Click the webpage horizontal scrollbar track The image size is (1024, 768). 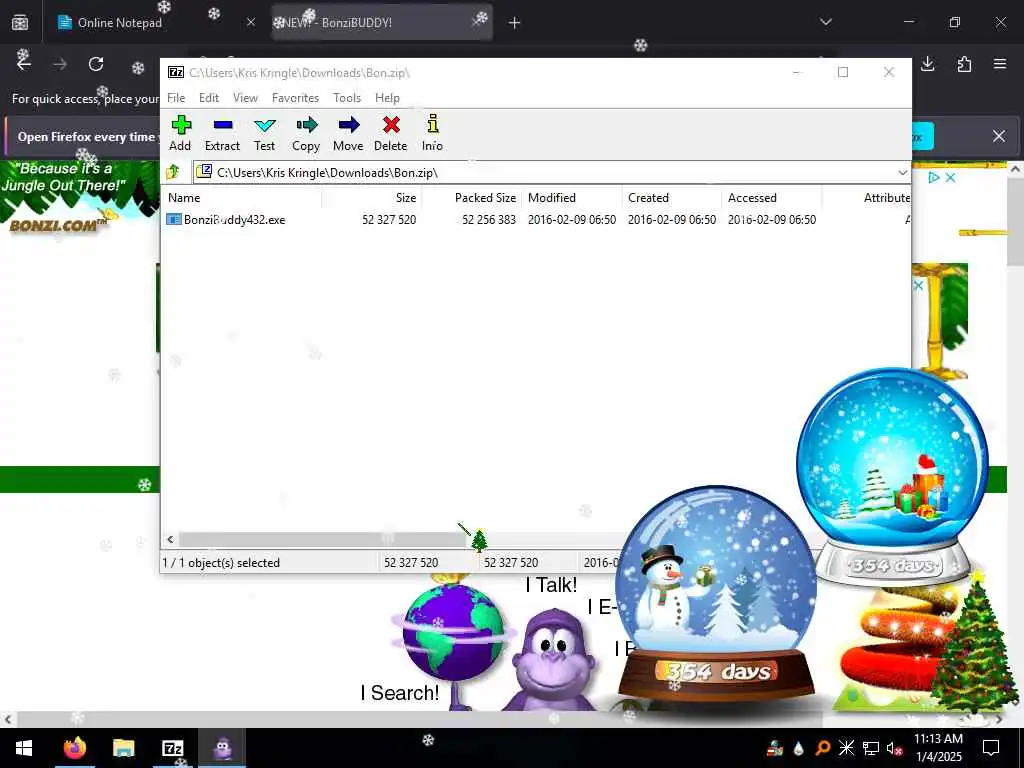click(503, 720)
